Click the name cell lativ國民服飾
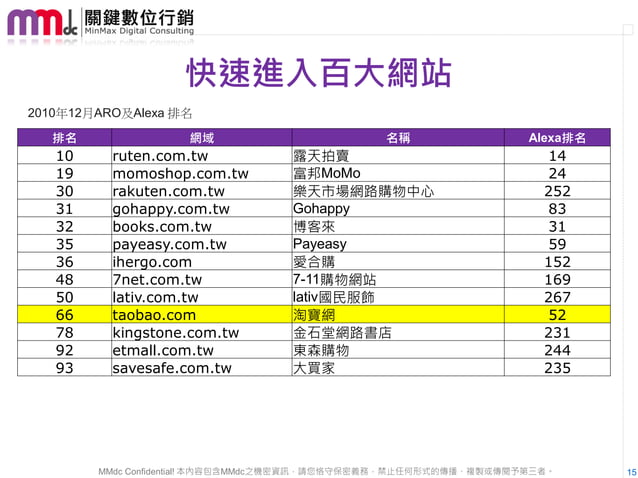The width and height of the screenshot is (638, 478). 398,297
